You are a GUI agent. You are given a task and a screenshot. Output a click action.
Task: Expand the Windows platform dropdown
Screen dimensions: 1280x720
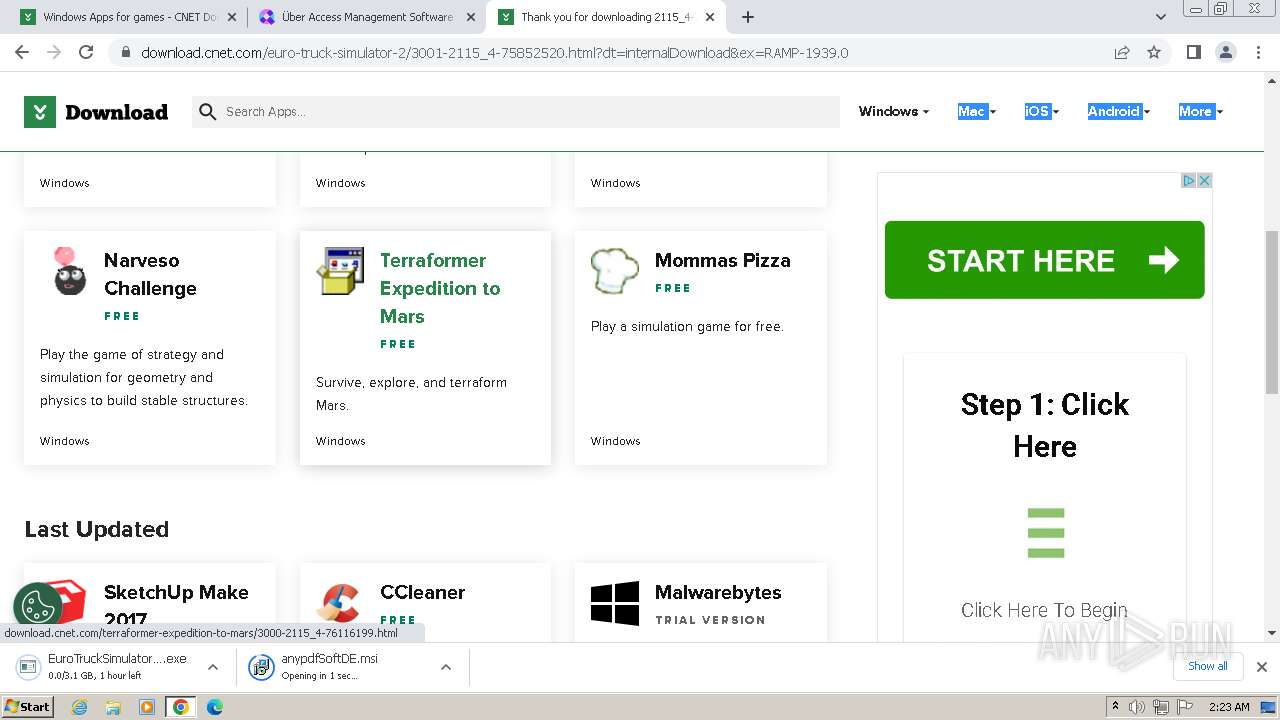[x=894, y=112]
